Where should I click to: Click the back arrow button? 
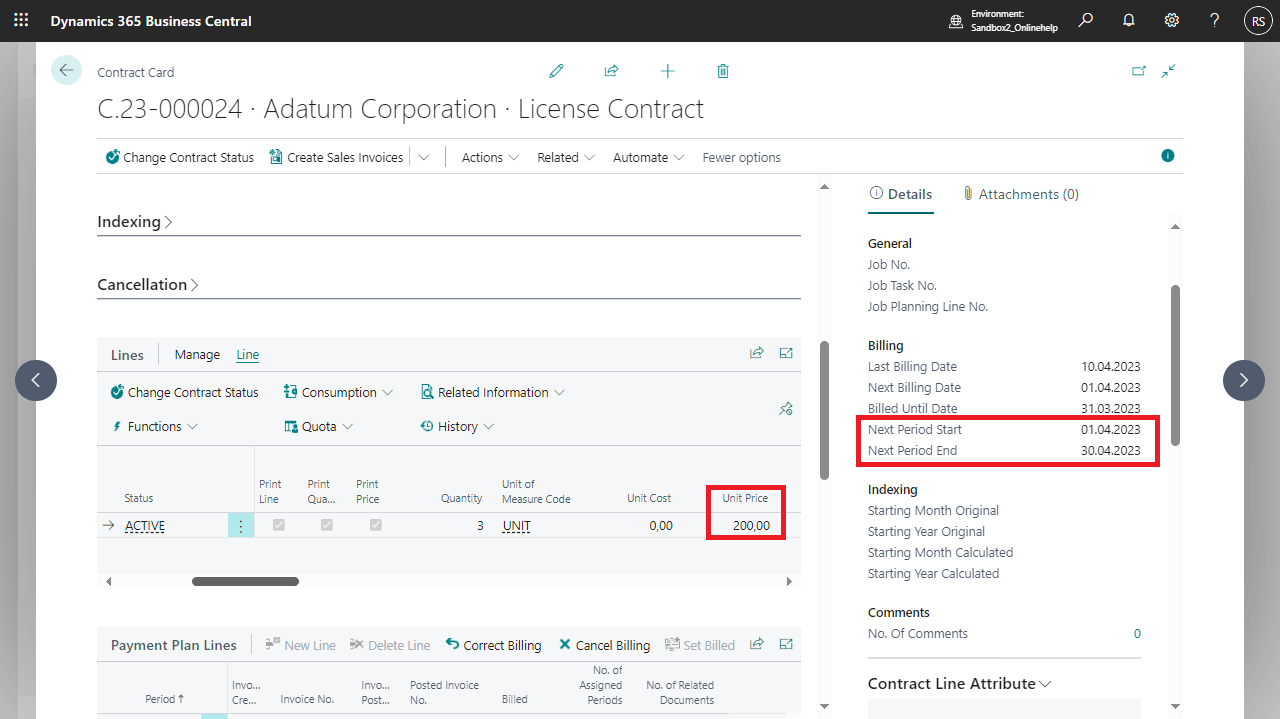[x=66, y=70]
